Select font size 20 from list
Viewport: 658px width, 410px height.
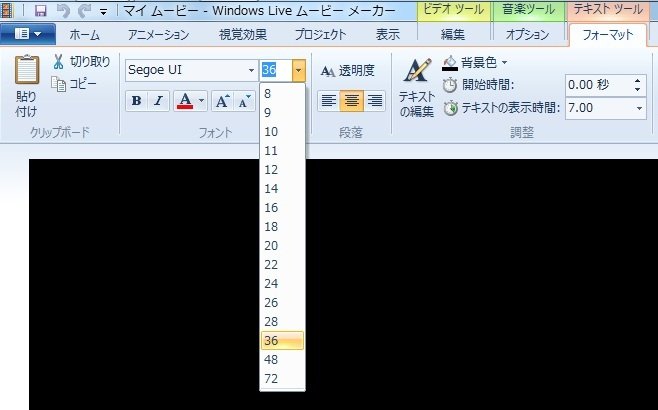(x=282, y=246)
